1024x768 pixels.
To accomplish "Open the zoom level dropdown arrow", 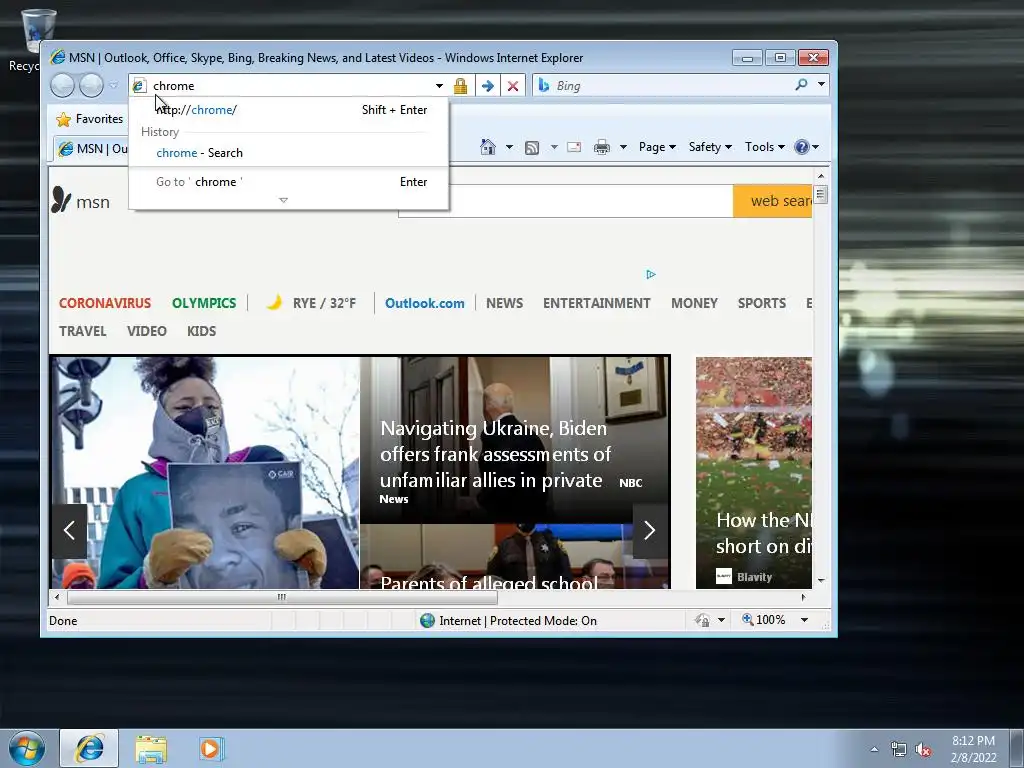I will coord(805,620).
